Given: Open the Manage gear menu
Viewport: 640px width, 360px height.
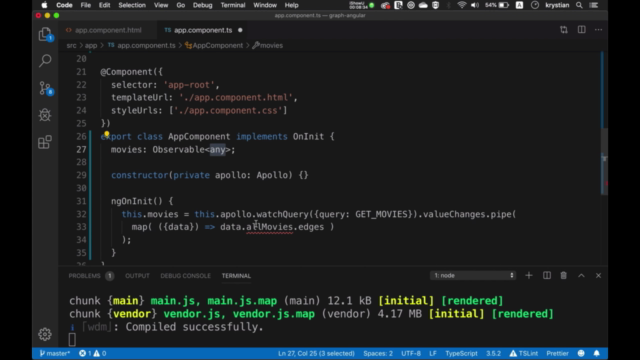Looking at the screenshot, I should pyautogui.click(x=45, y=334).
